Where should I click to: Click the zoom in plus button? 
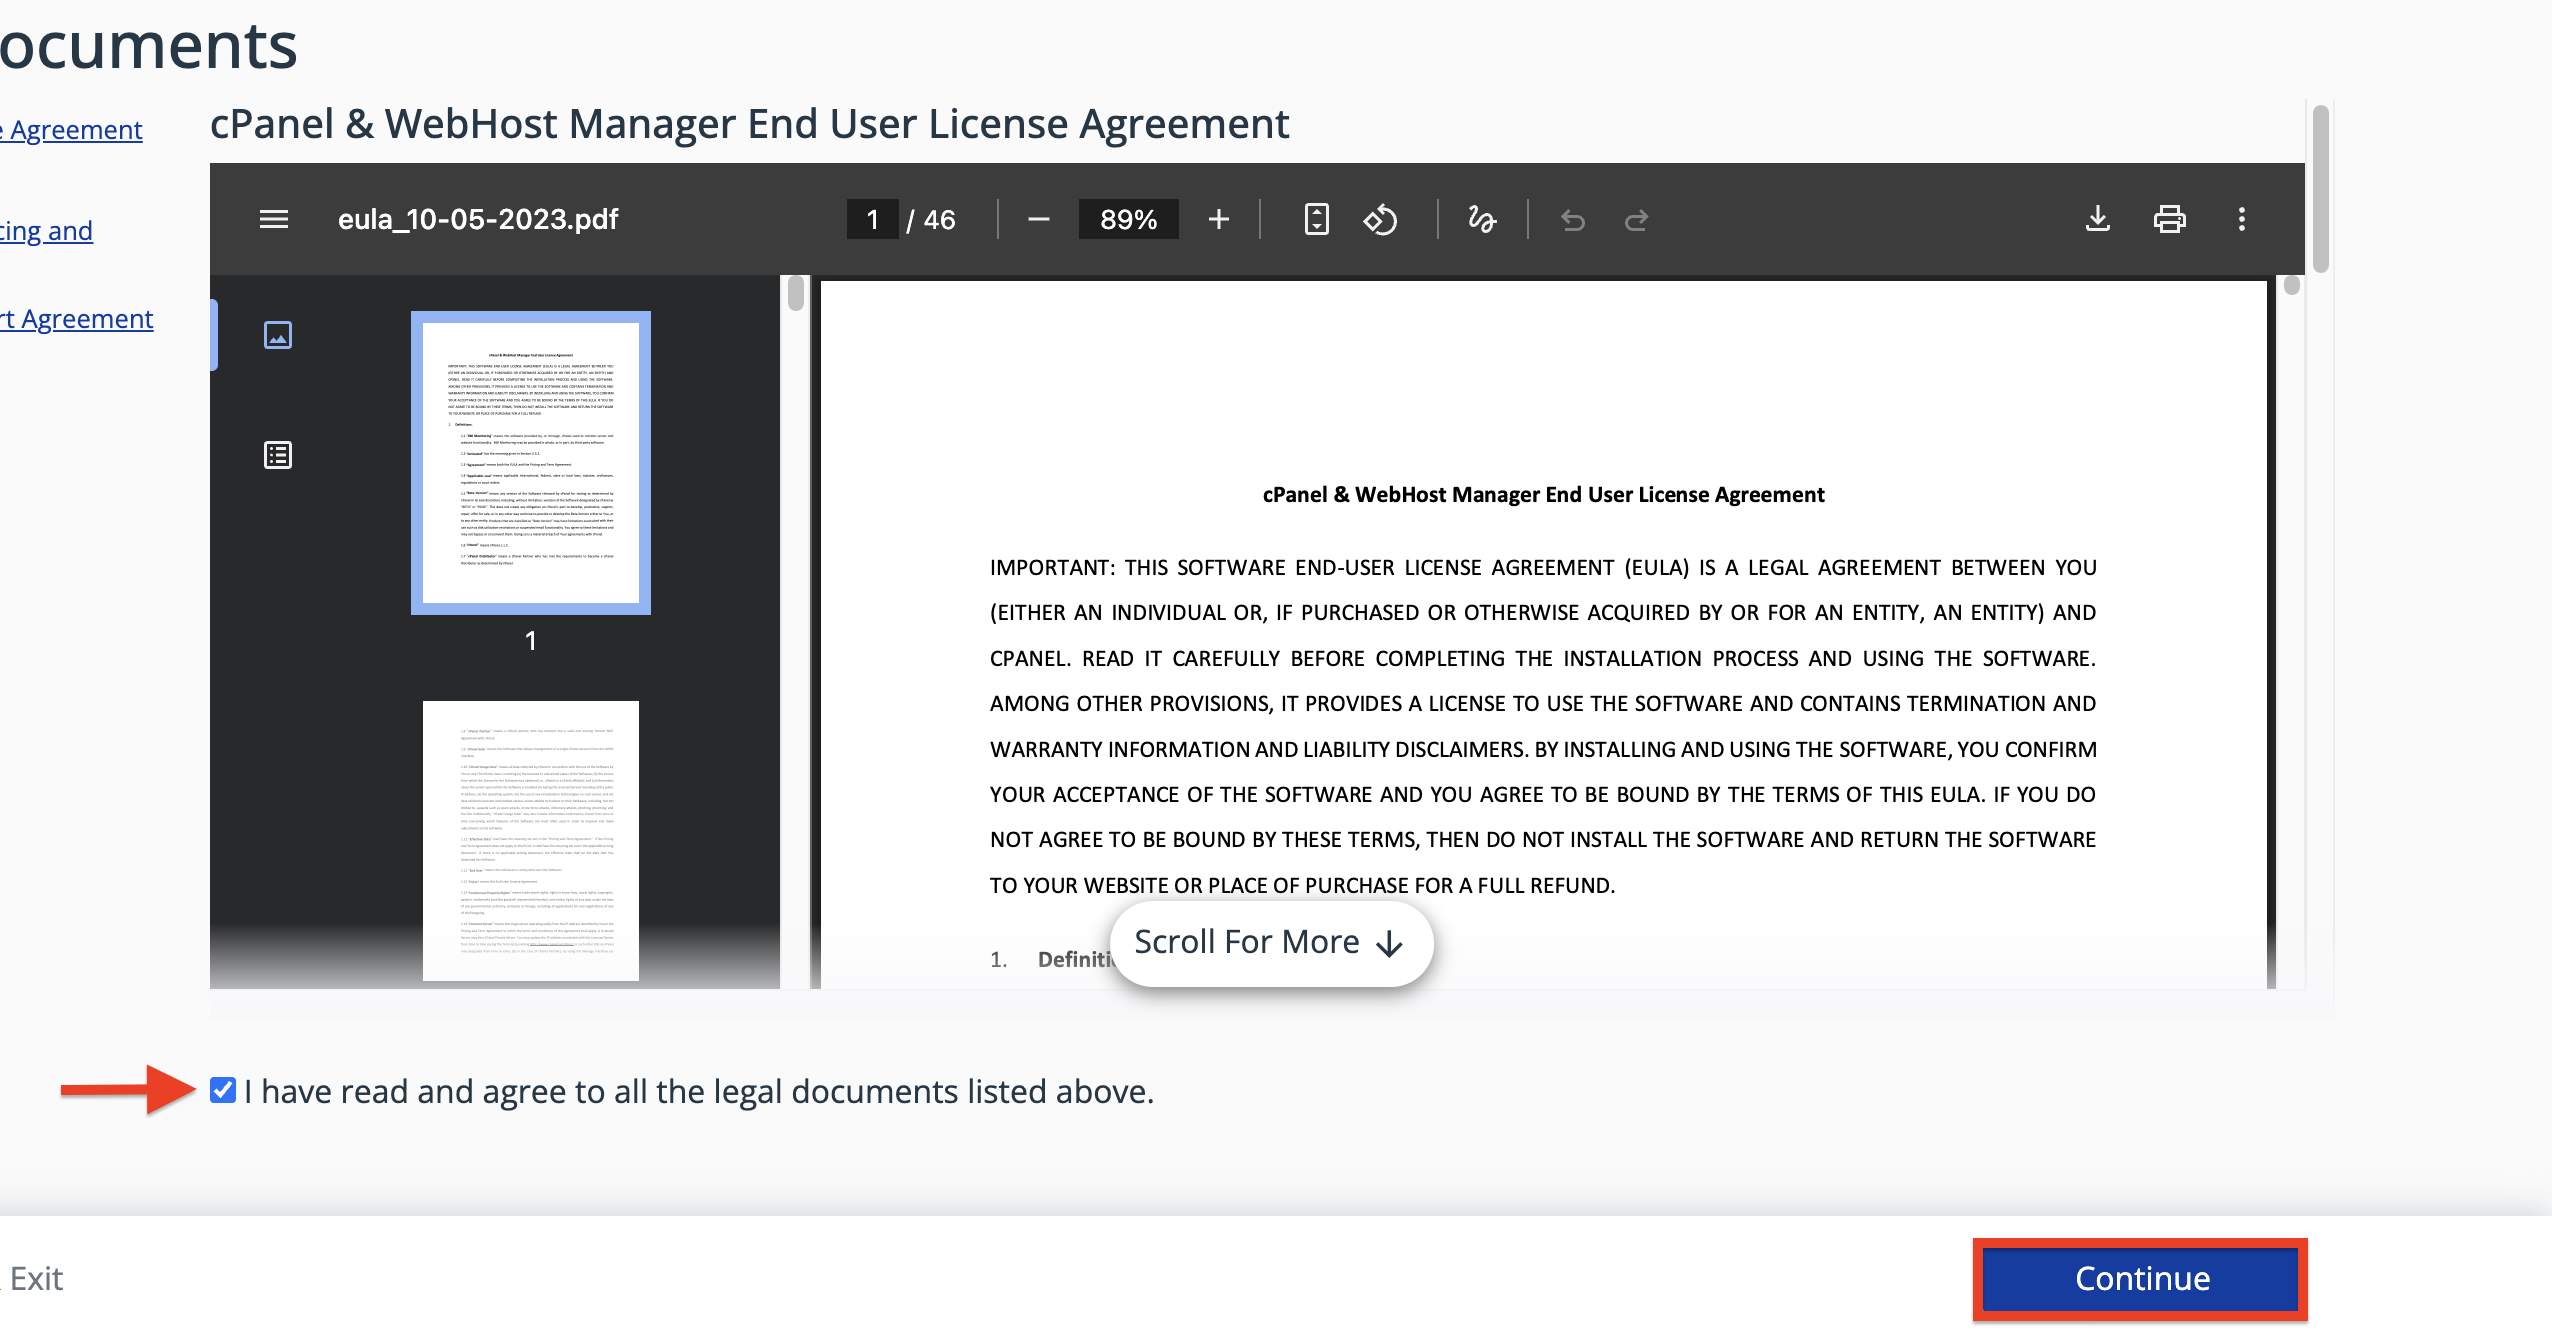(x=1218, y=219)
